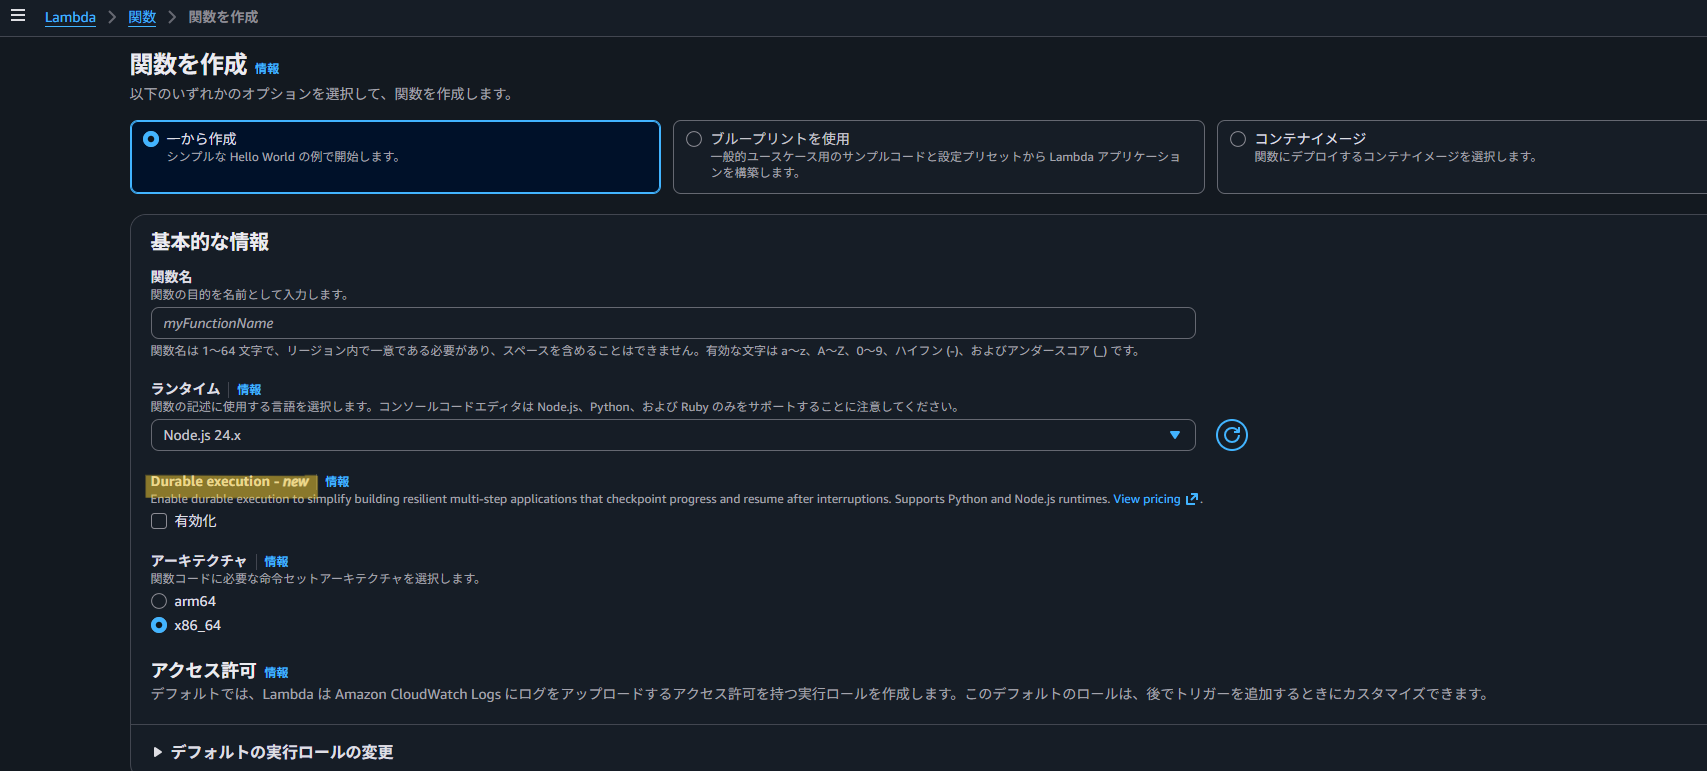Click the info link next to 関数を作成
Image resolution: width=1707 pixels, height=771 pixels.
click(267, 69)
